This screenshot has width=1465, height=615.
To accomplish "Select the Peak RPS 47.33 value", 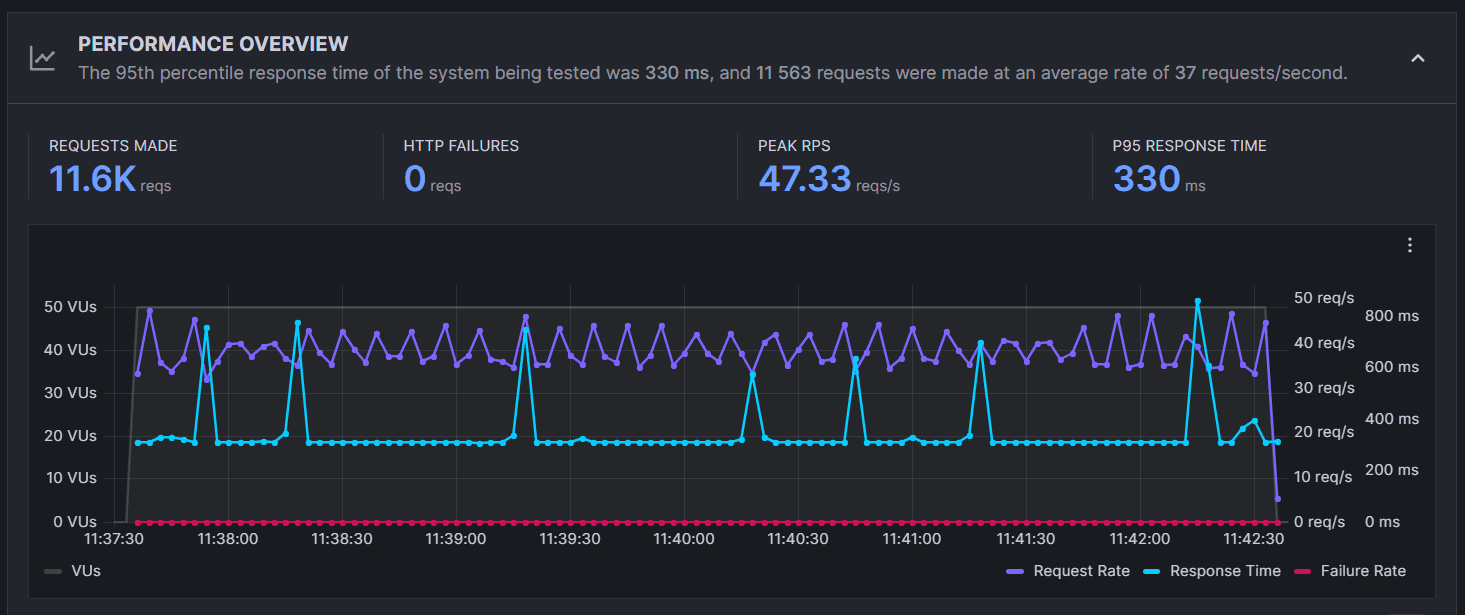I will coord(804,179).
